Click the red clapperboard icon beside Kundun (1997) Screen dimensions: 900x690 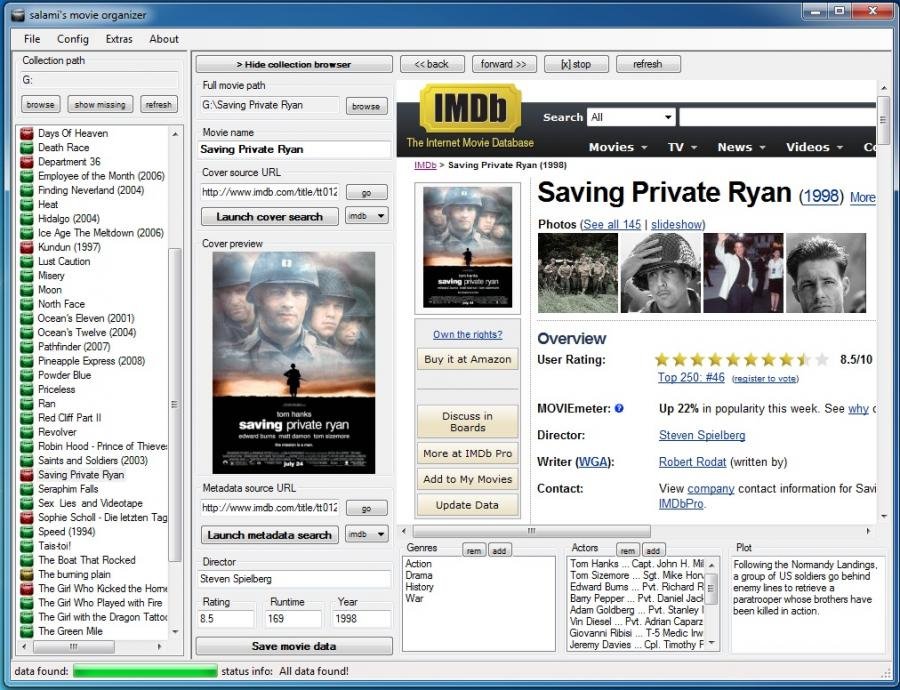[26, 247]
